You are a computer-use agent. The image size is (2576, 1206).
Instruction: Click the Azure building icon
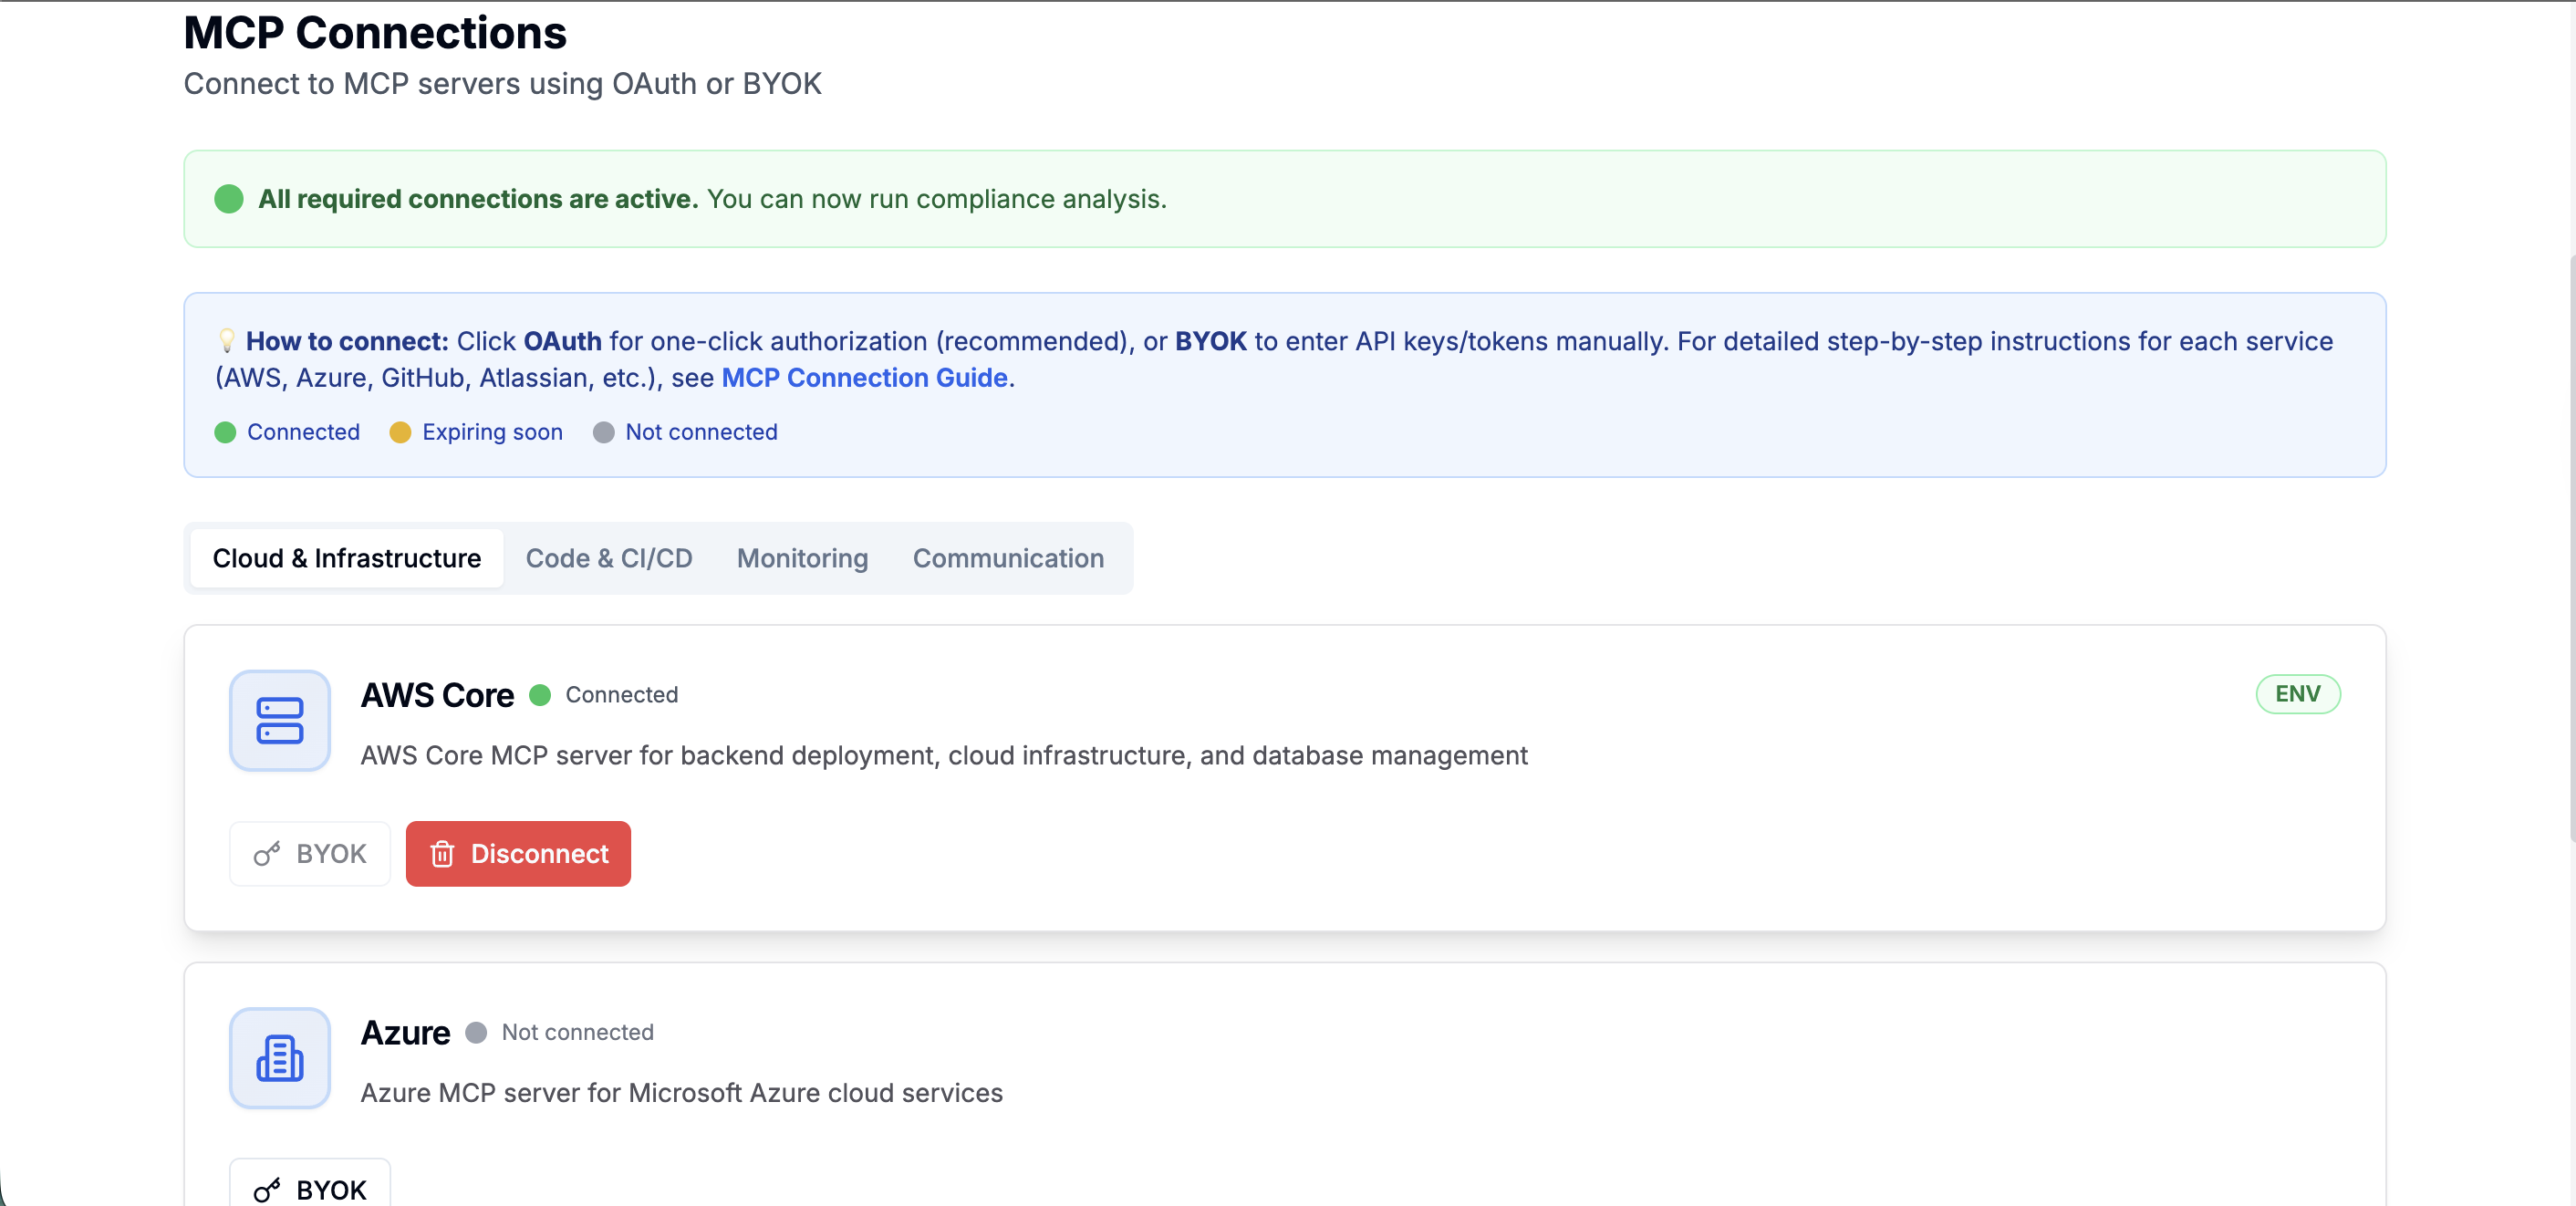(x=280, y=1057)
